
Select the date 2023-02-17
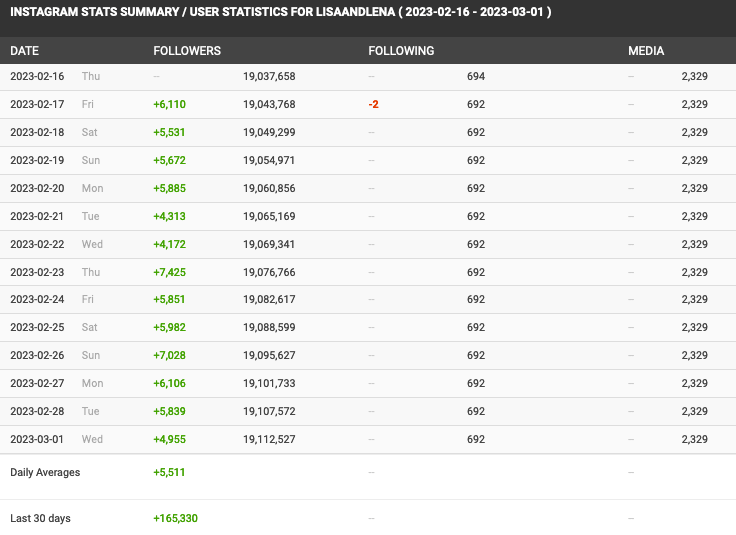pos(37,104)
